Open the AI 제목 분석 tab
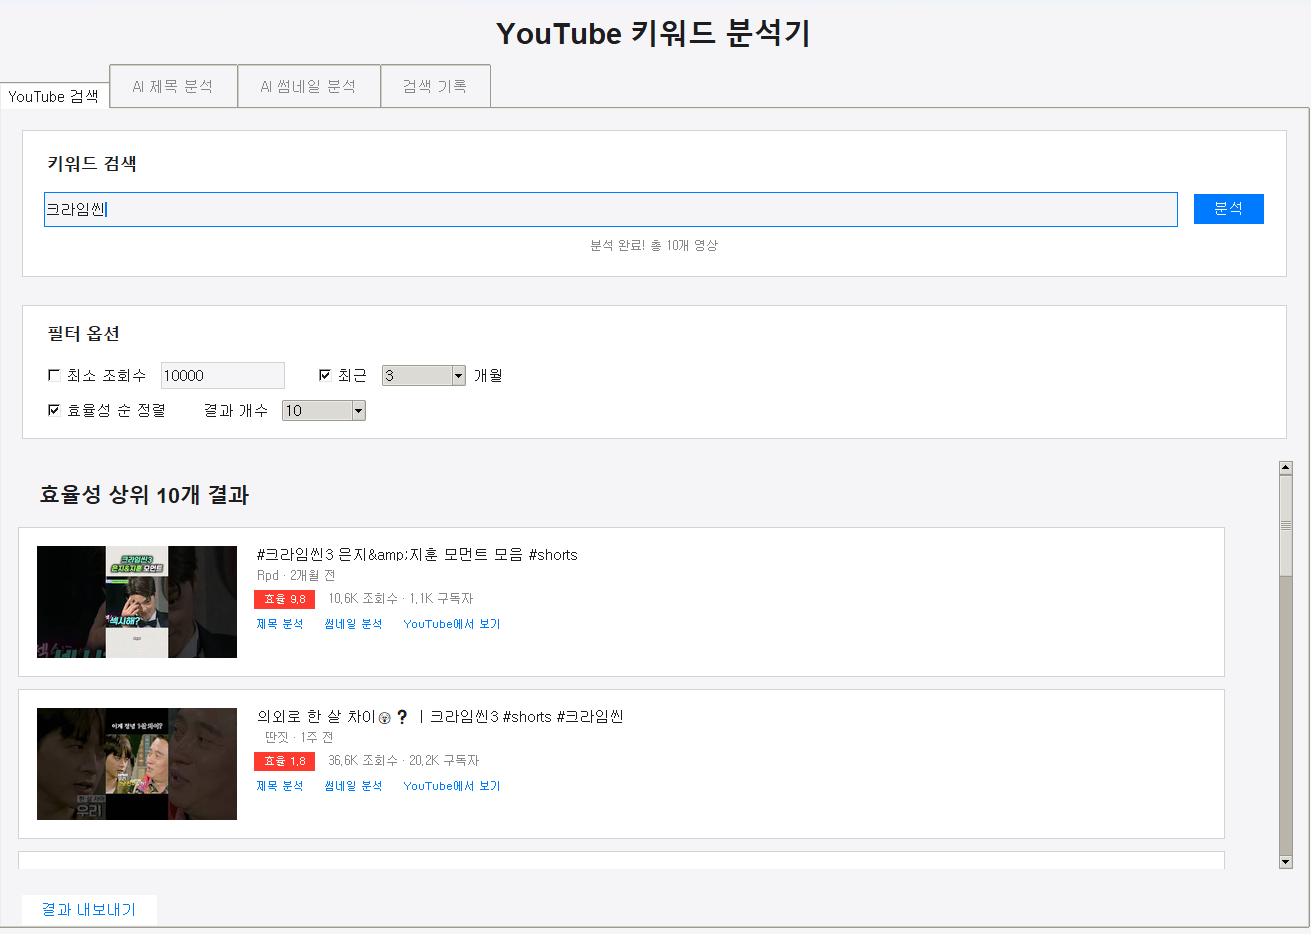Viewport: 1311px width, 934px height. [x=173, y=86]
